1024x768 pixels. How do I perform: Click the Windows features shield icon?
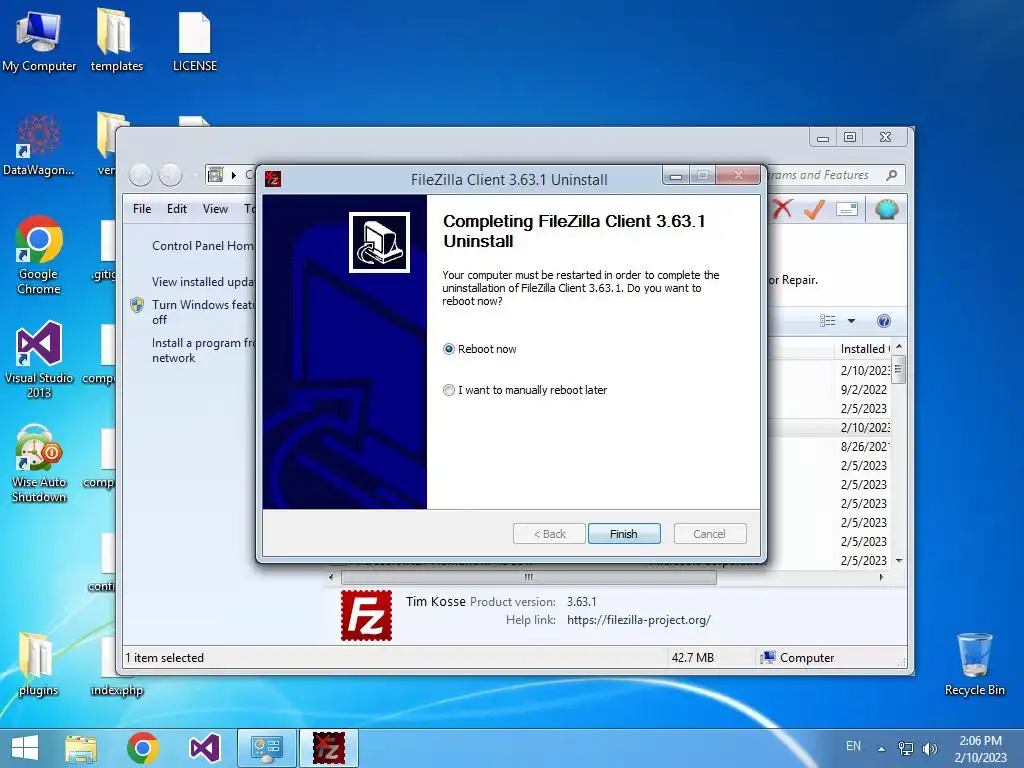coord(136,305)
